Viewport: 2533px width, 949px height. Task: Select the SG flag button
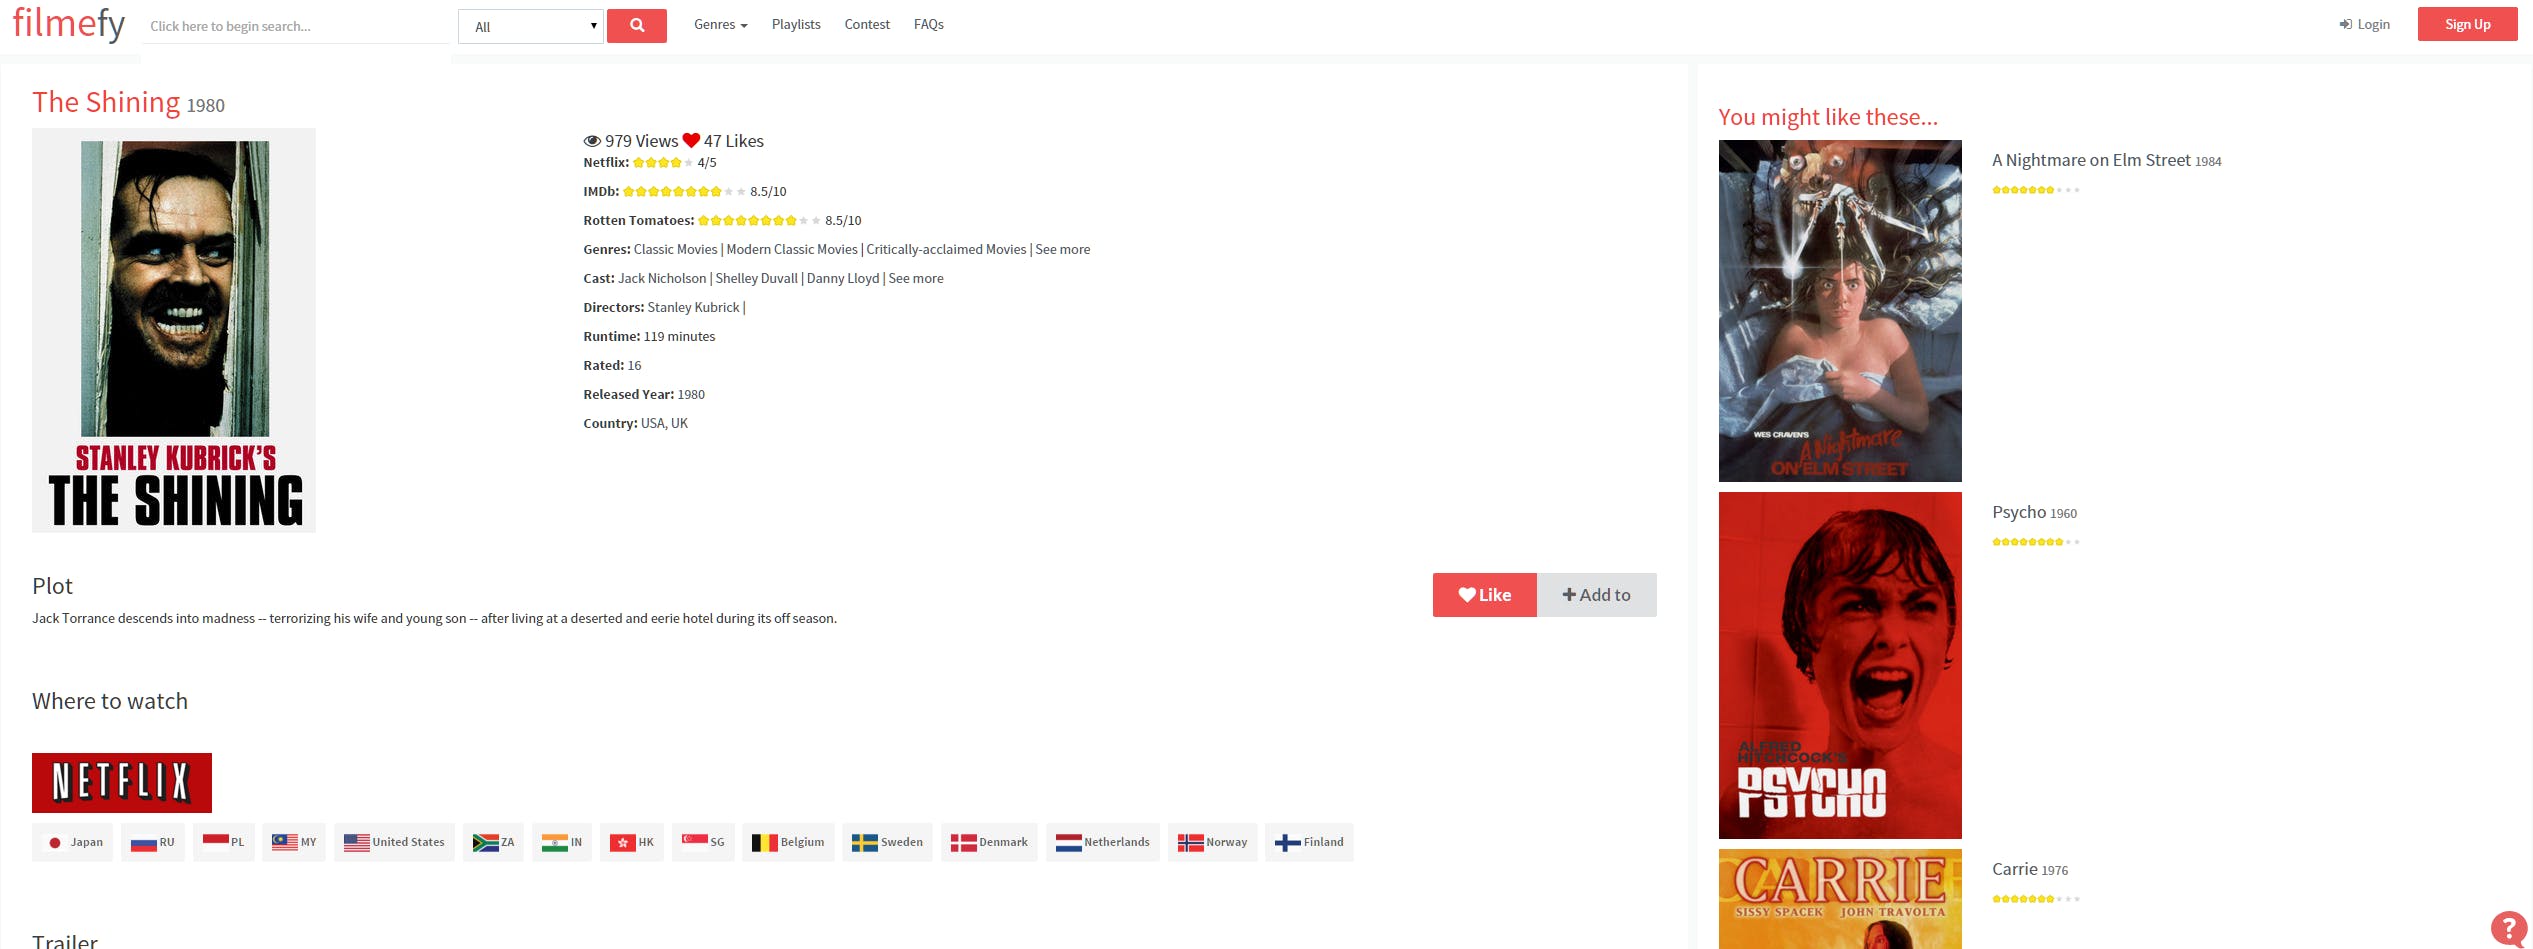pyautogui.click(x=703, y=842)
